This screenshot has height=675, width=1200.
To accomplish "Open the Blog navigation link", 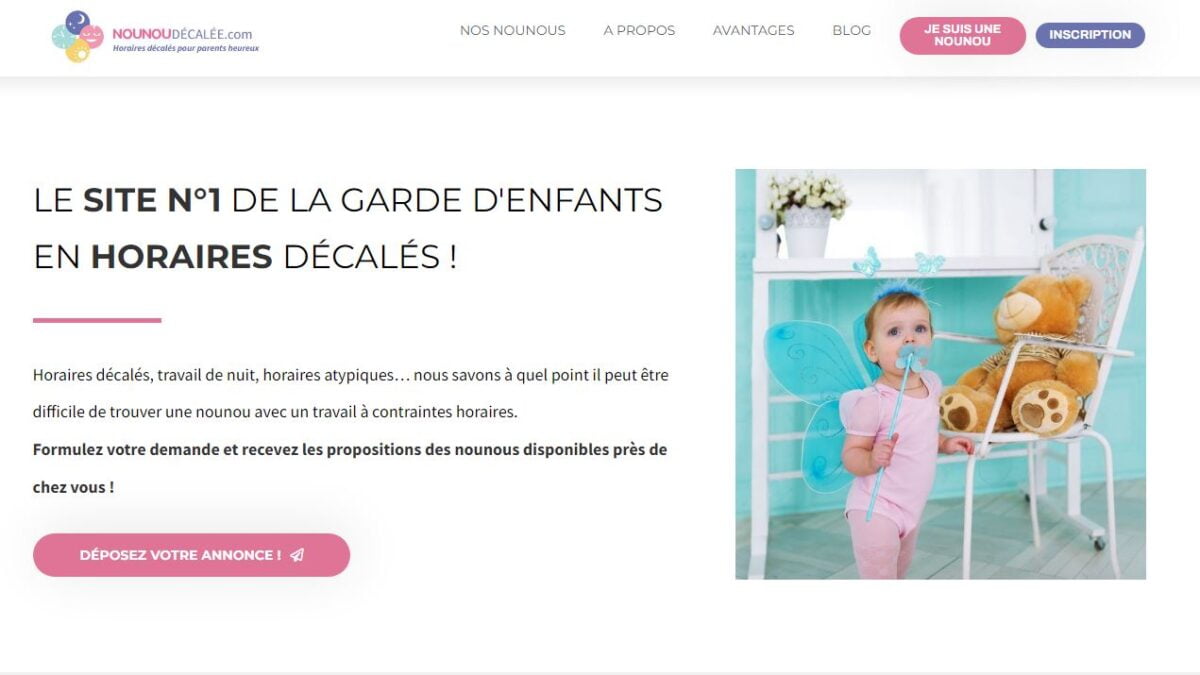I will [x=851, y=31].
